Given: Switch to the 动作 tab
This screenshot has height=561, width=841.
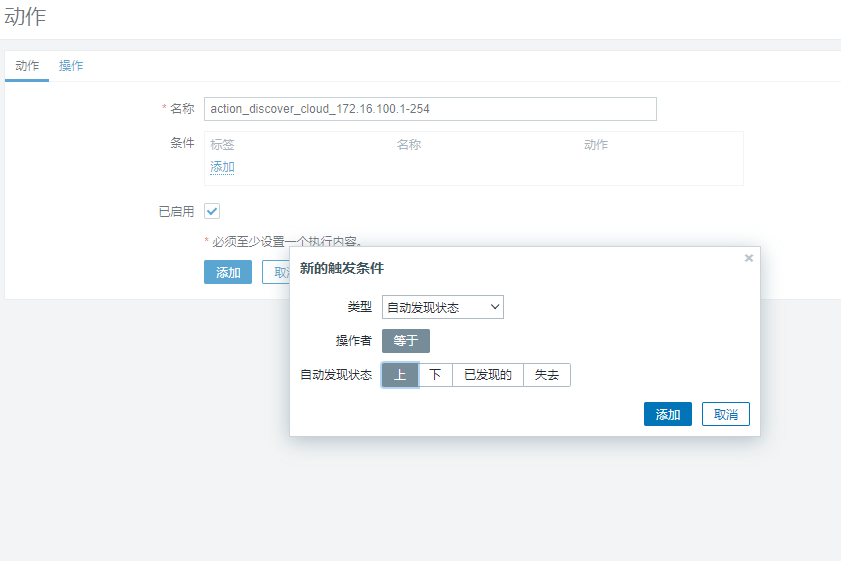Looking at the screenshot, I should click(x=27, y=66).
